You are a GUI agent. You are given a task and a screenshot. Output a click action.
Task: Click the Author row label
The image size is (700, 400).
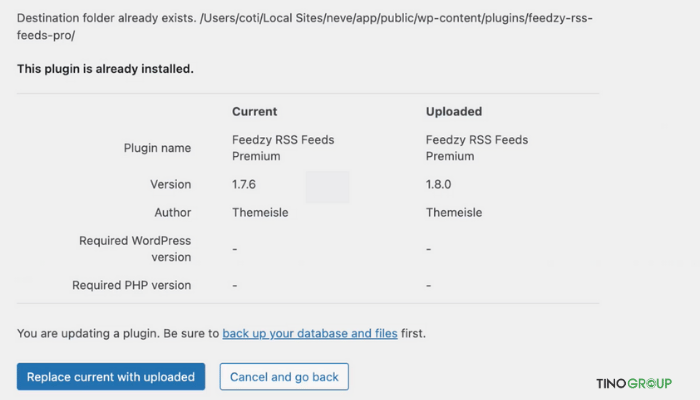click(173, 212)
